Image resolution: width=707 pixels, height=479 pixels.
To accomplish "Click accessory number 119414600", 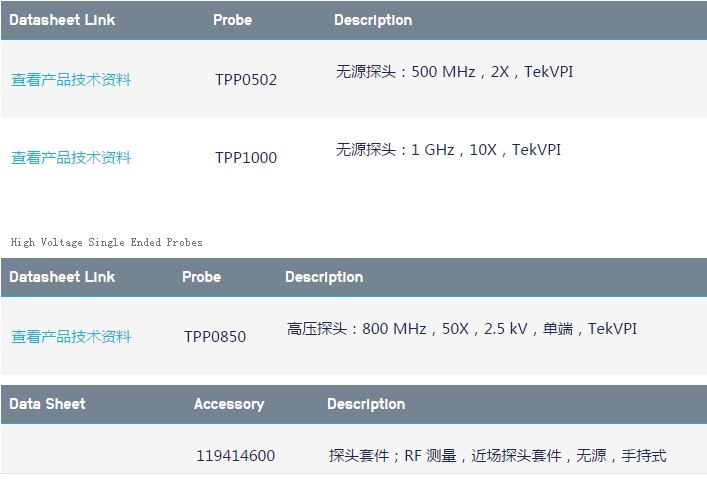I will (x=235, y=456).
